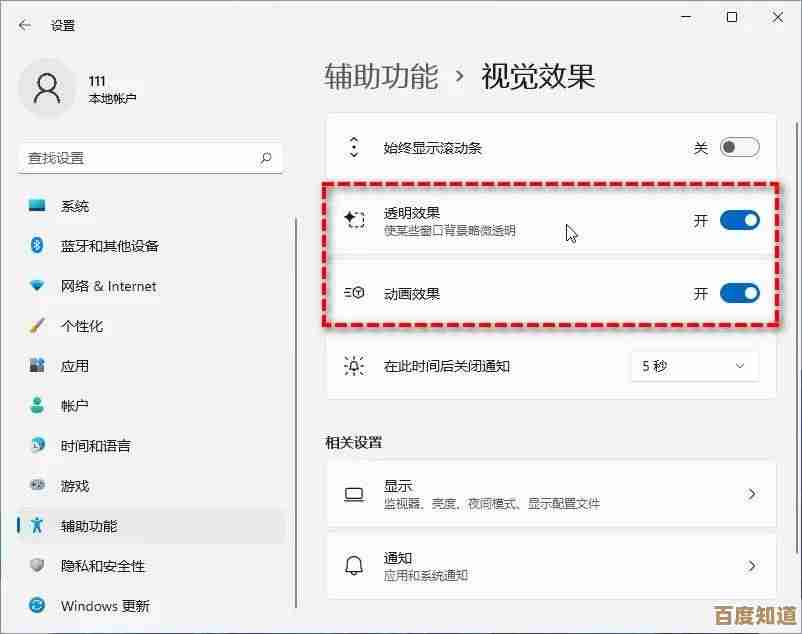Turn off 动画效果
The width and height of the screenshot is (802, 634).
pyautogui.click(x=739, y=293)
